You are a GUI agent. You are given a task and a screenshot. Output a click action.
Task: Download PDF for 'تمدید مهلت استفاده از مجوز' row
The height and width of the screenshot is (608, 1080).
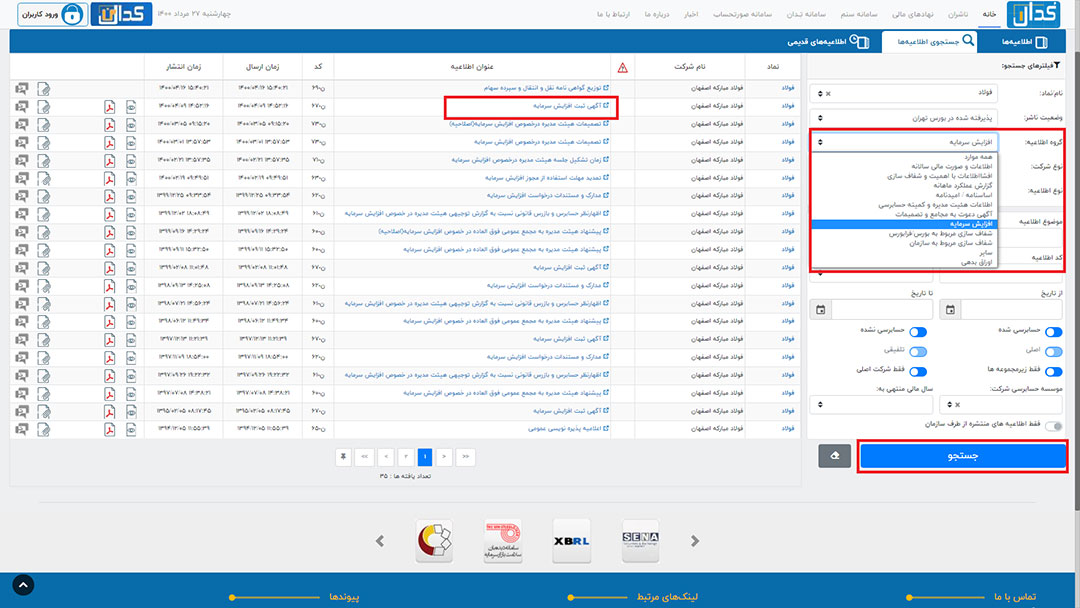pyautogui.click(x=110, y=178)
